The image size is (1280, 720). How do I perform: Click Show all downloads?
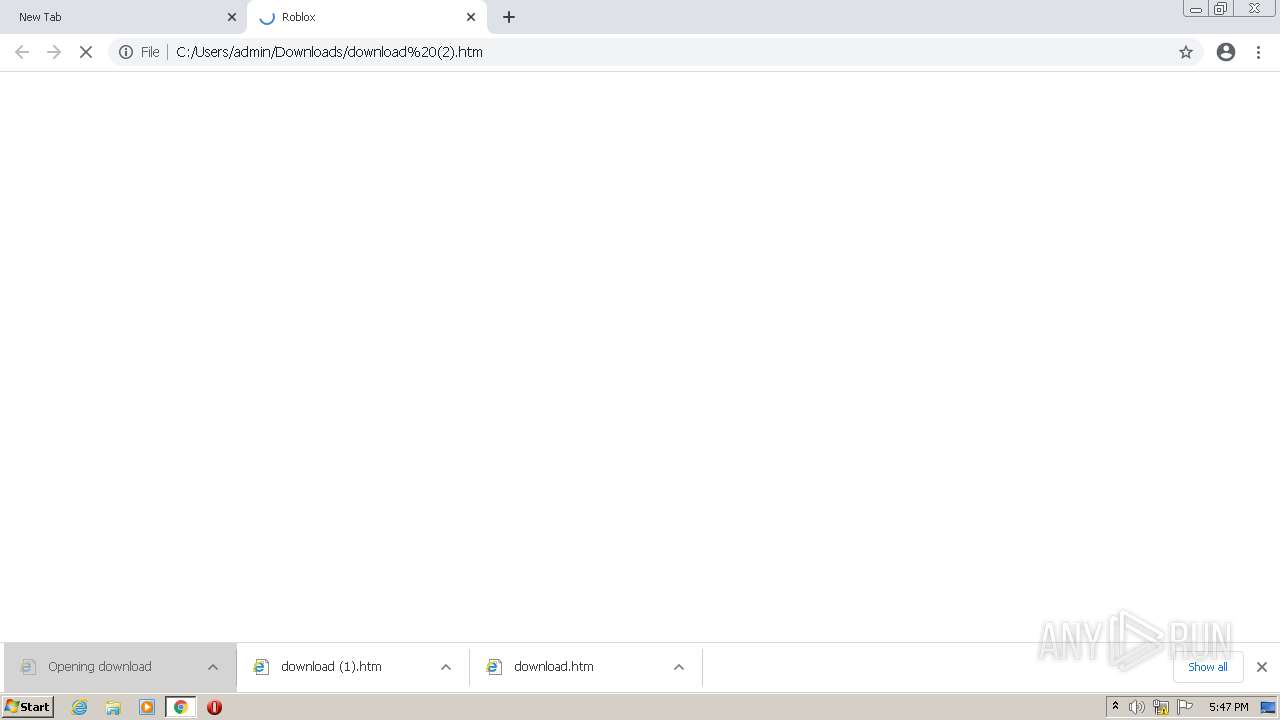pos(1208,667)
